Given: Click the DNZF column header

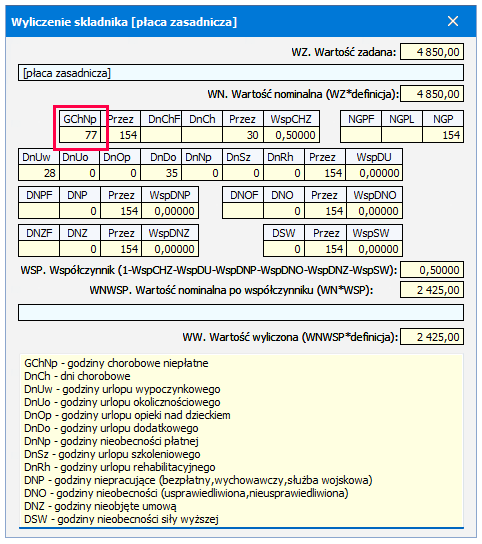Looking at the screenshot, I should pyautogui.click(x=39, y=233).
